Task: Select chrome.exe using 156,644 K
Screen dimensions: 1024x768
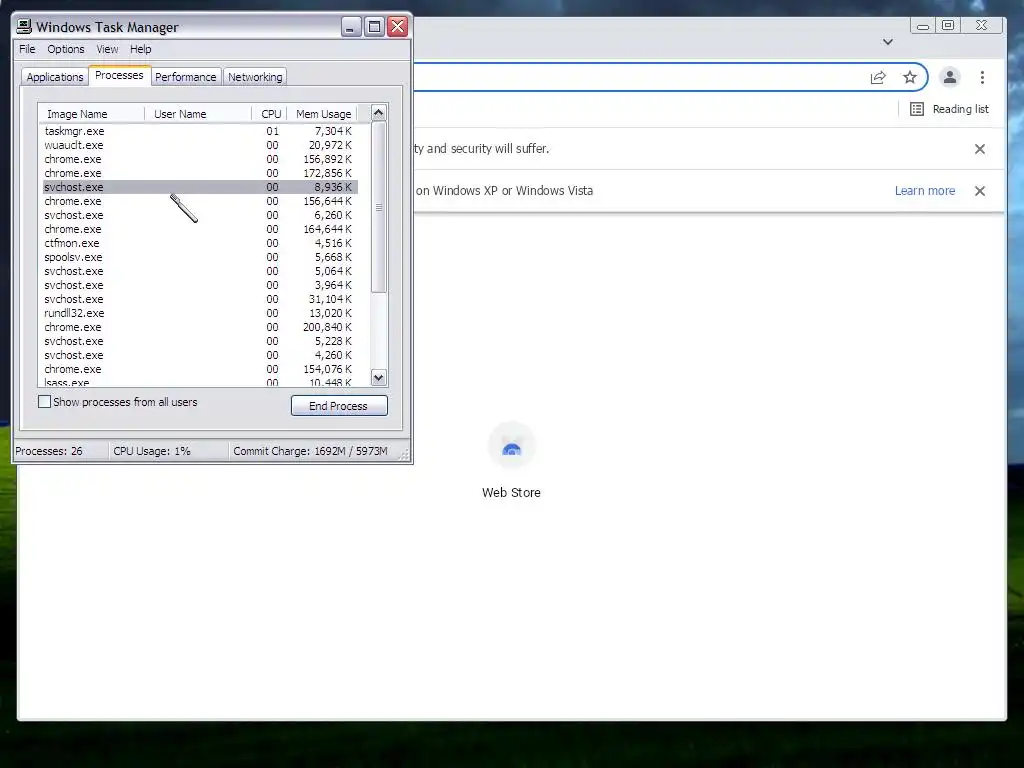Action: (x=200, y=201)
